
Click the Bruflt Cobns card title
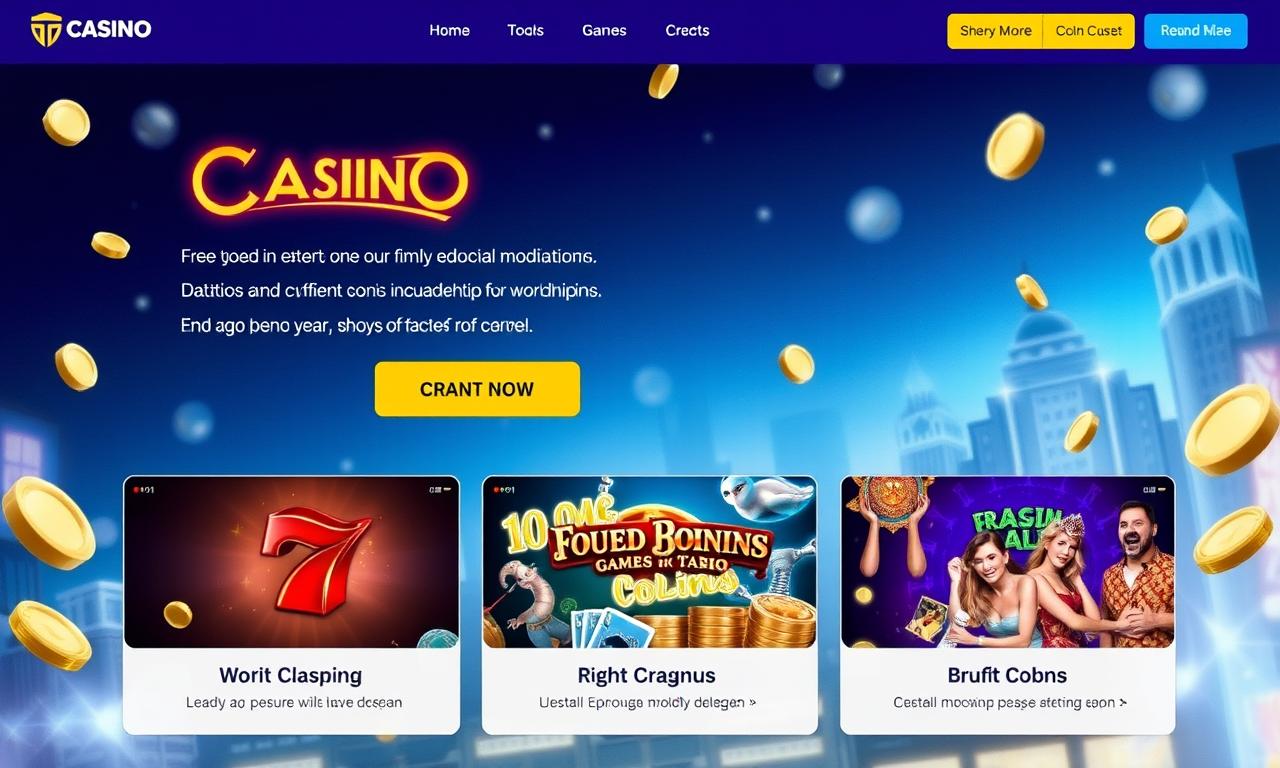click(x=1007, y=675)
